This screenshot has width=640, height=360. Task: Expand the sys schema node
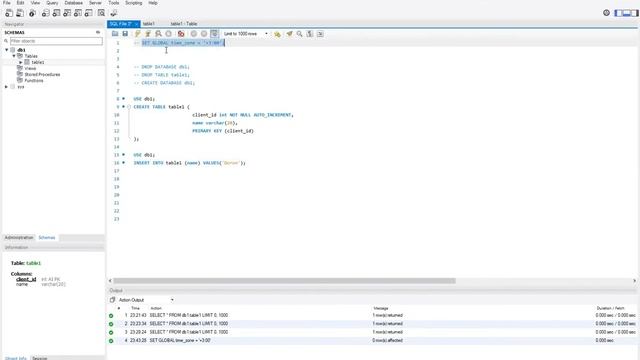tap(7, 87)
